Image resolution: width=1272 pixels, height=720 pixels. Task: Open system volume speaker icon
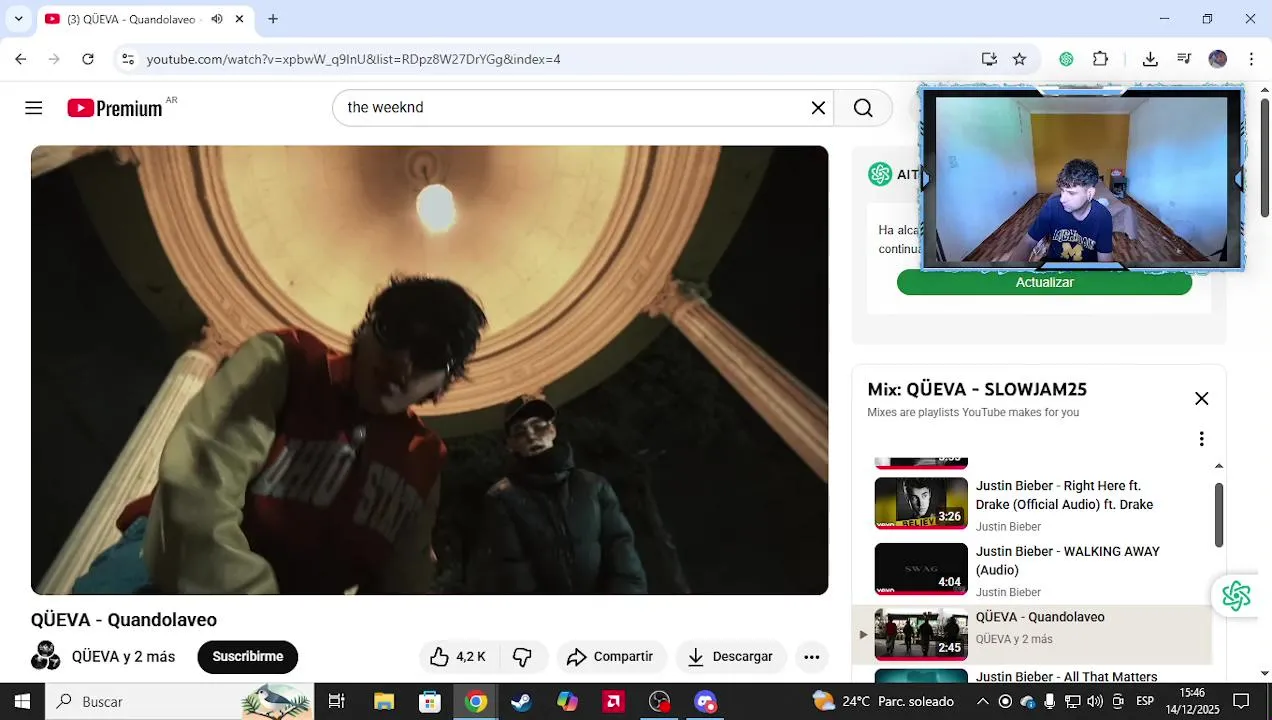(x=1095, y=702)
